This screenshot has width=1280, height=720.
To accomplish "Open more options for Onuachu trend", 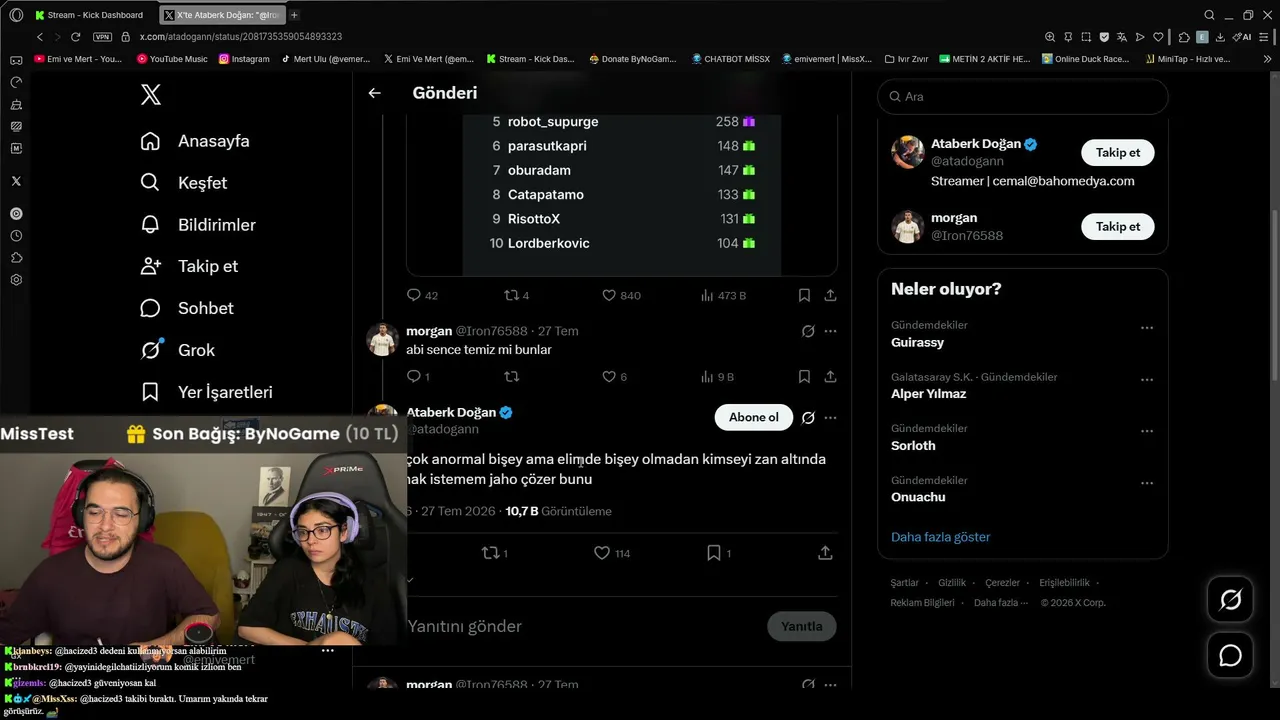I will tap(1147, 483).
